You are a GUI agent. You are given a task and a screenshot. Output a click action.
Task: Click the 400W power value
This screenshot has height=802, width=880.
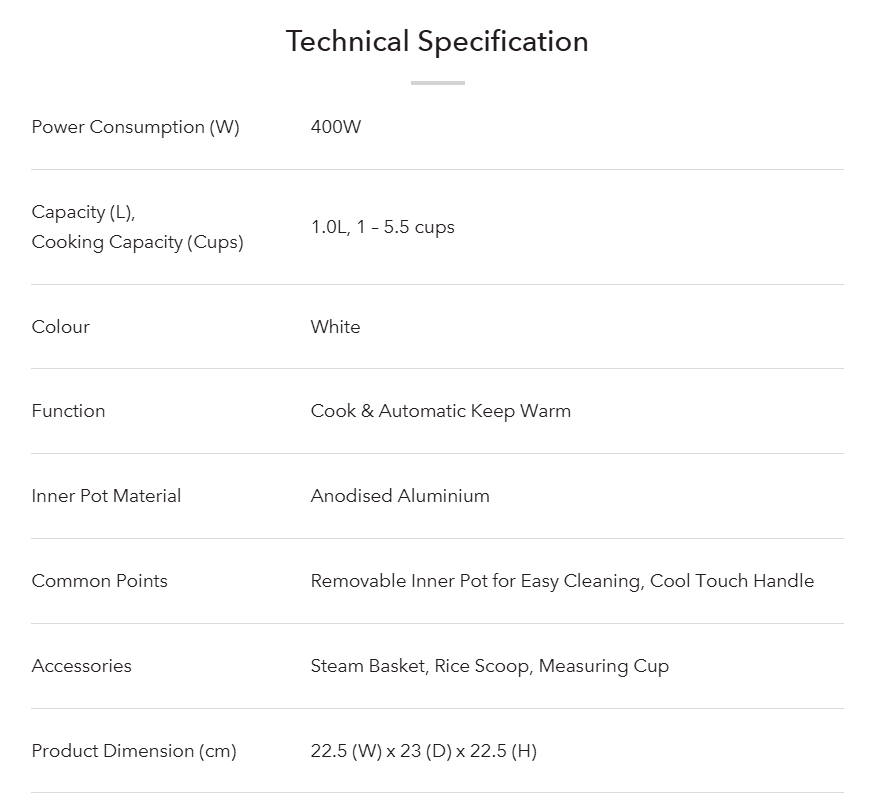(336, 127)
